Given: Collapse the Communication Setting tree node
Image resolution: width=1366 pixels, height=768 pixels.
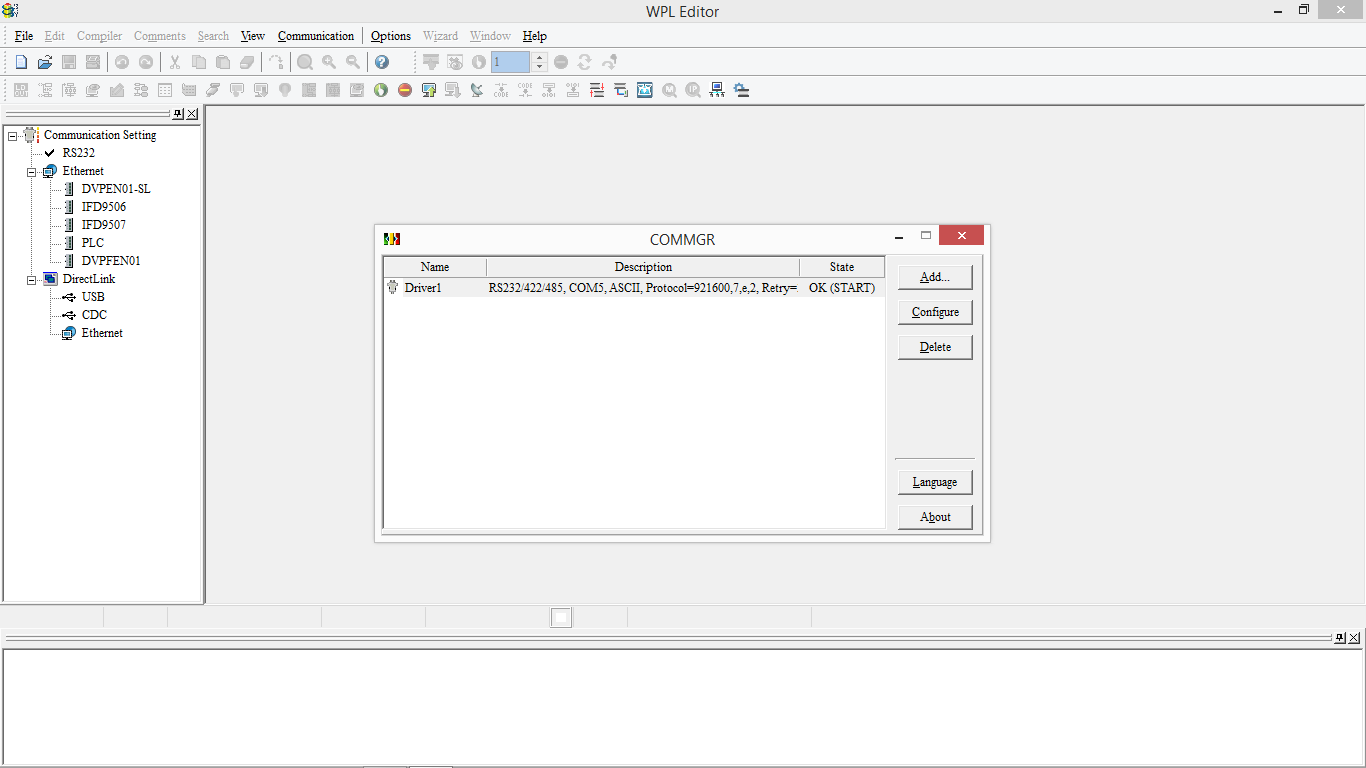Looking at the screenshot, I should pos(13,135).
